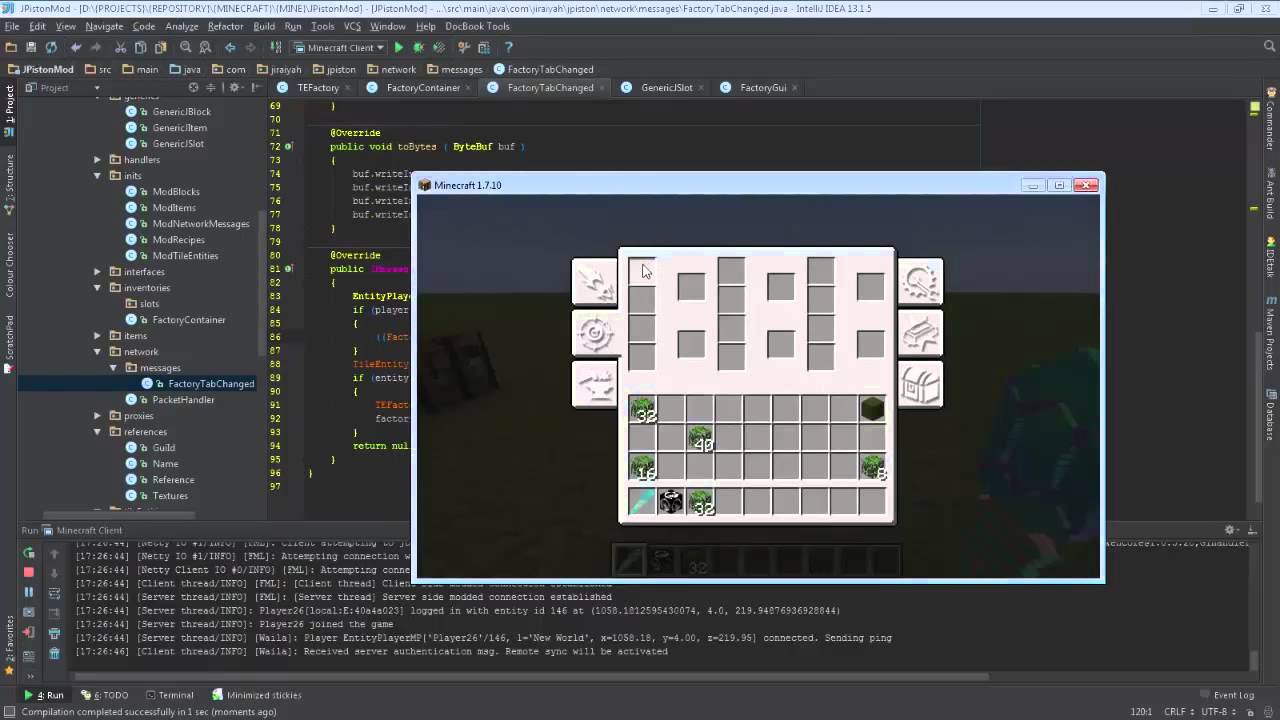Viewport: 1280px width, 720px height.
Task: Click the Debug bug icon in toolbar
Action: [x=418, y=47]
